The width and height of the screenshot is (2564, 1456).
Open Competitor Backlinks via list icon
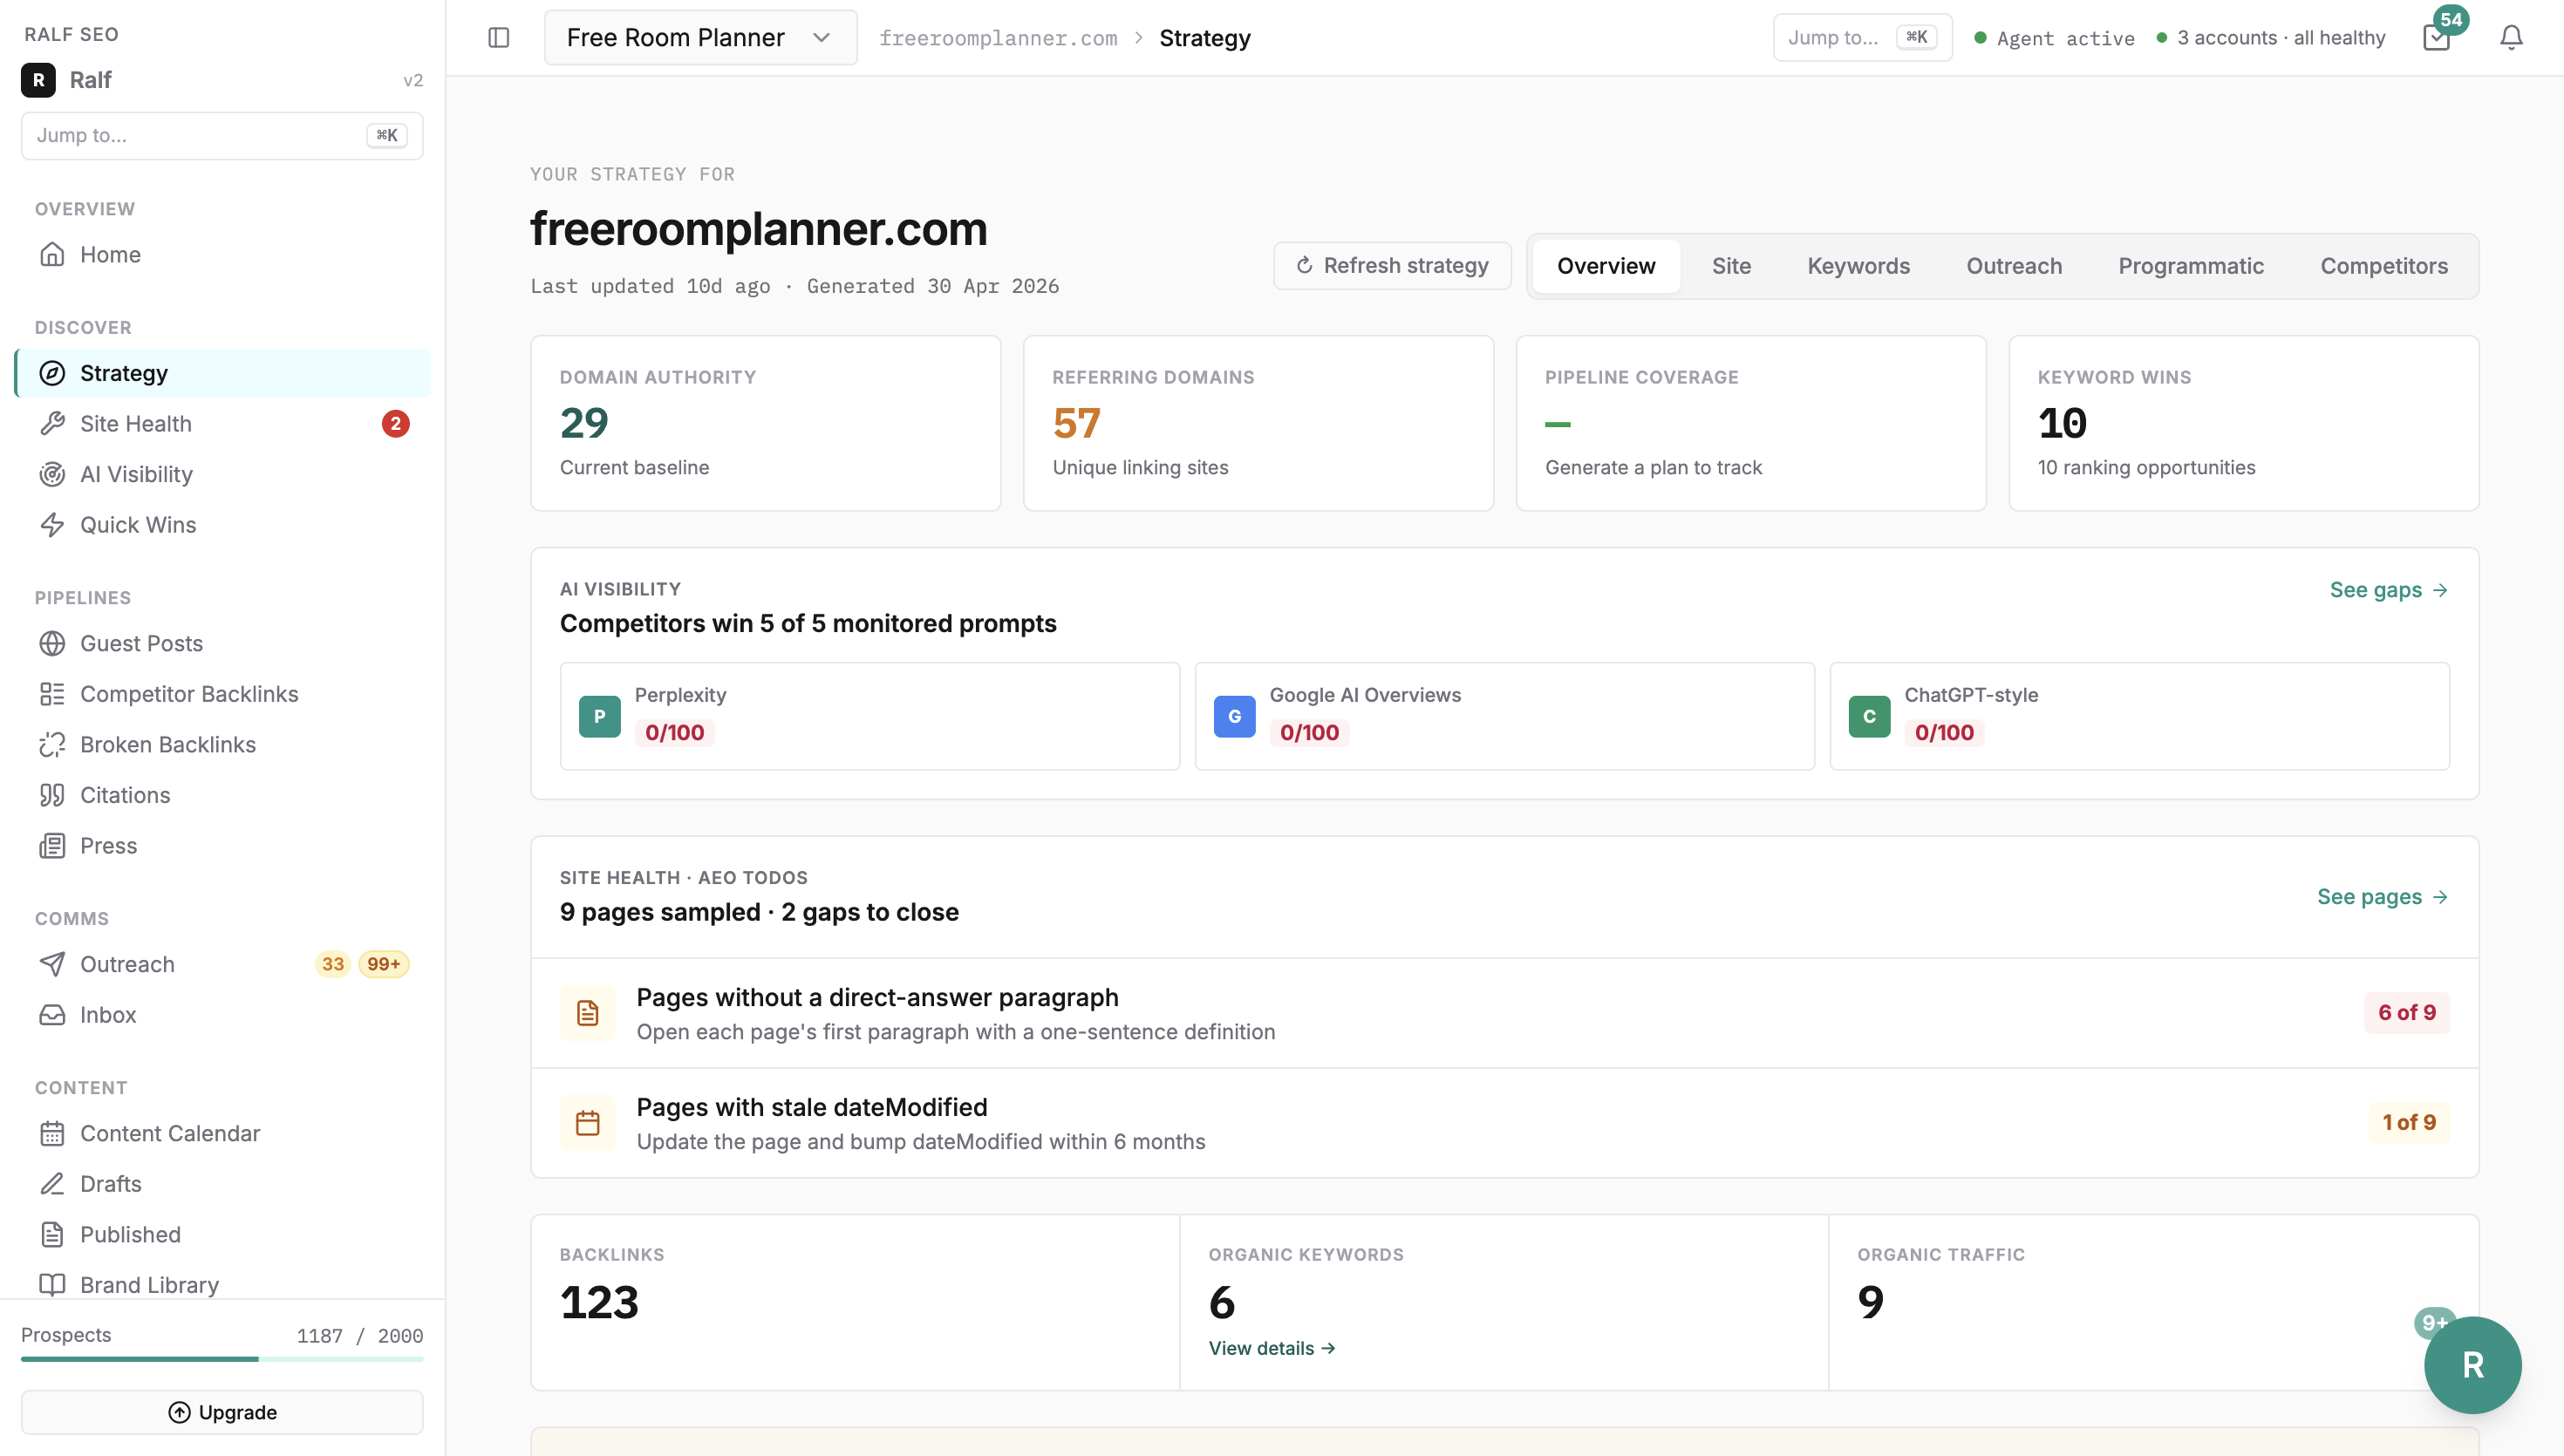click(52, 694)
